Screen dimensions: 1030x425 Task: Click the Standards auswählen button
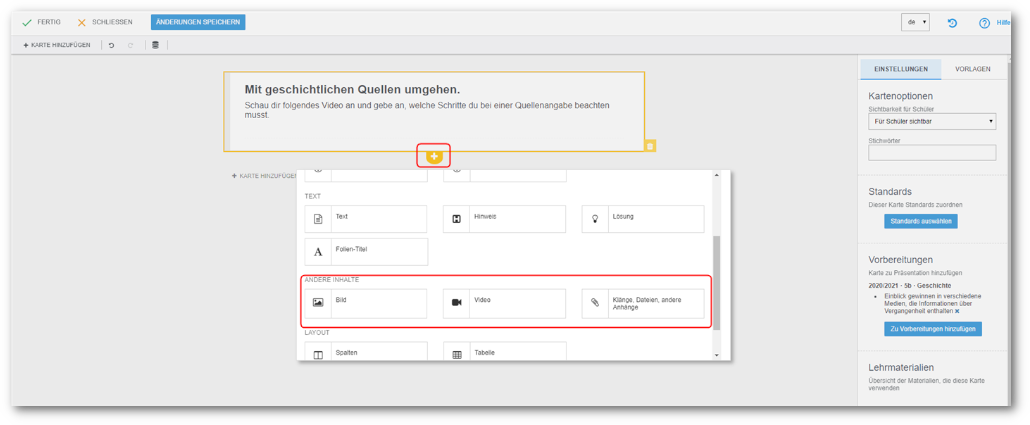pos(920,221)
